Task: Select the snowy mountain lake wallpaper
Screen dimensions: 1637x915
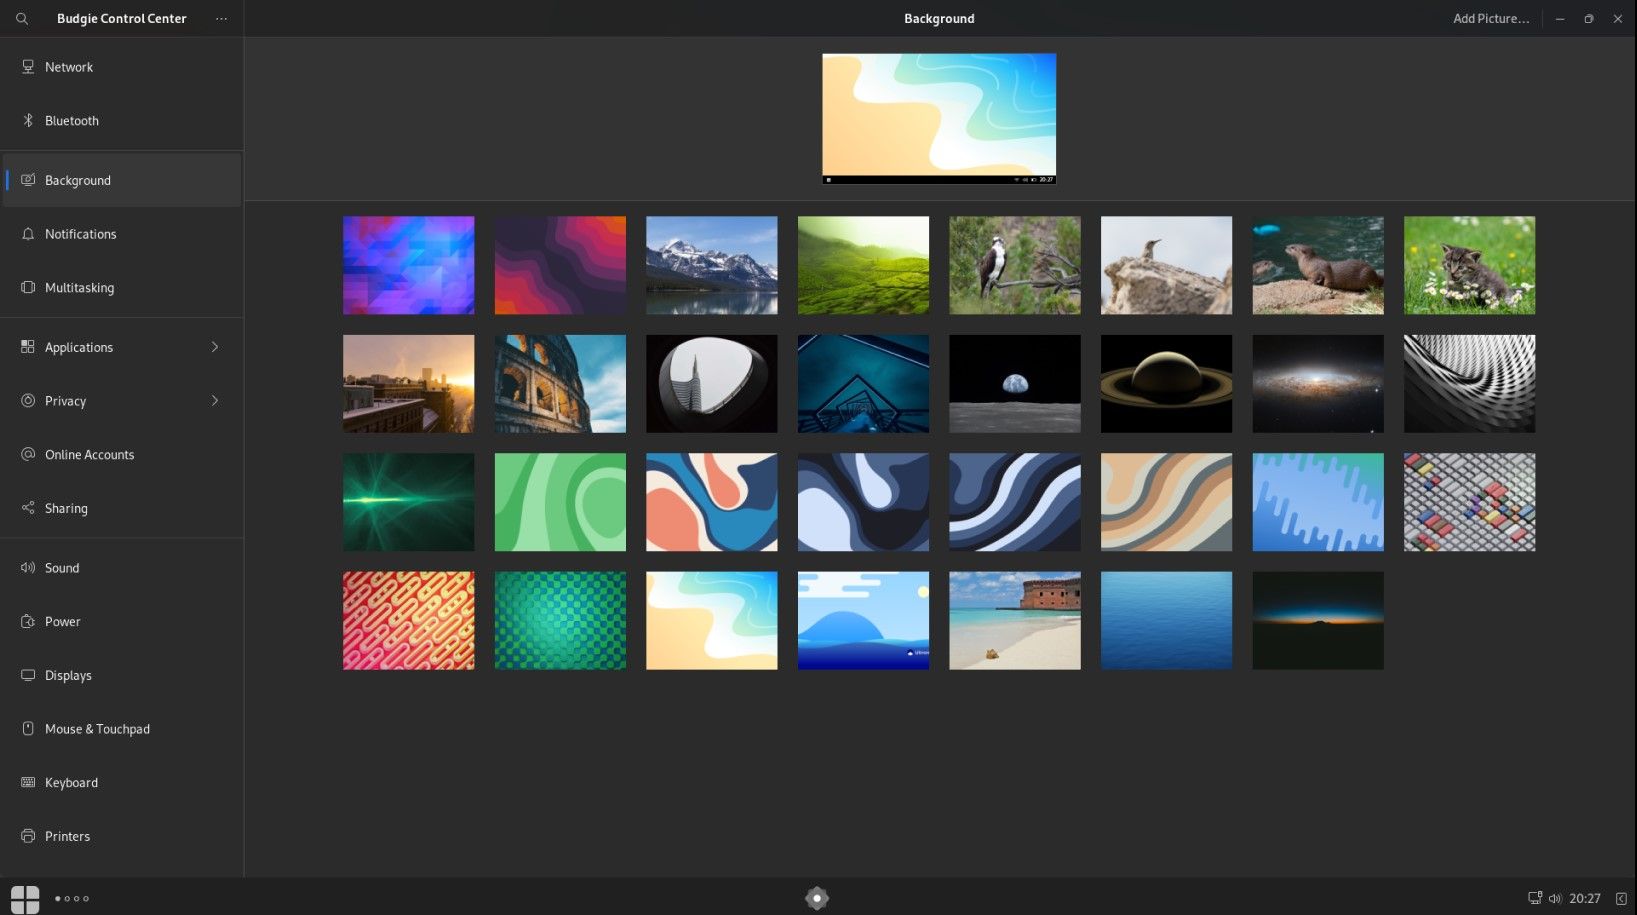Action: coord(711,265)
